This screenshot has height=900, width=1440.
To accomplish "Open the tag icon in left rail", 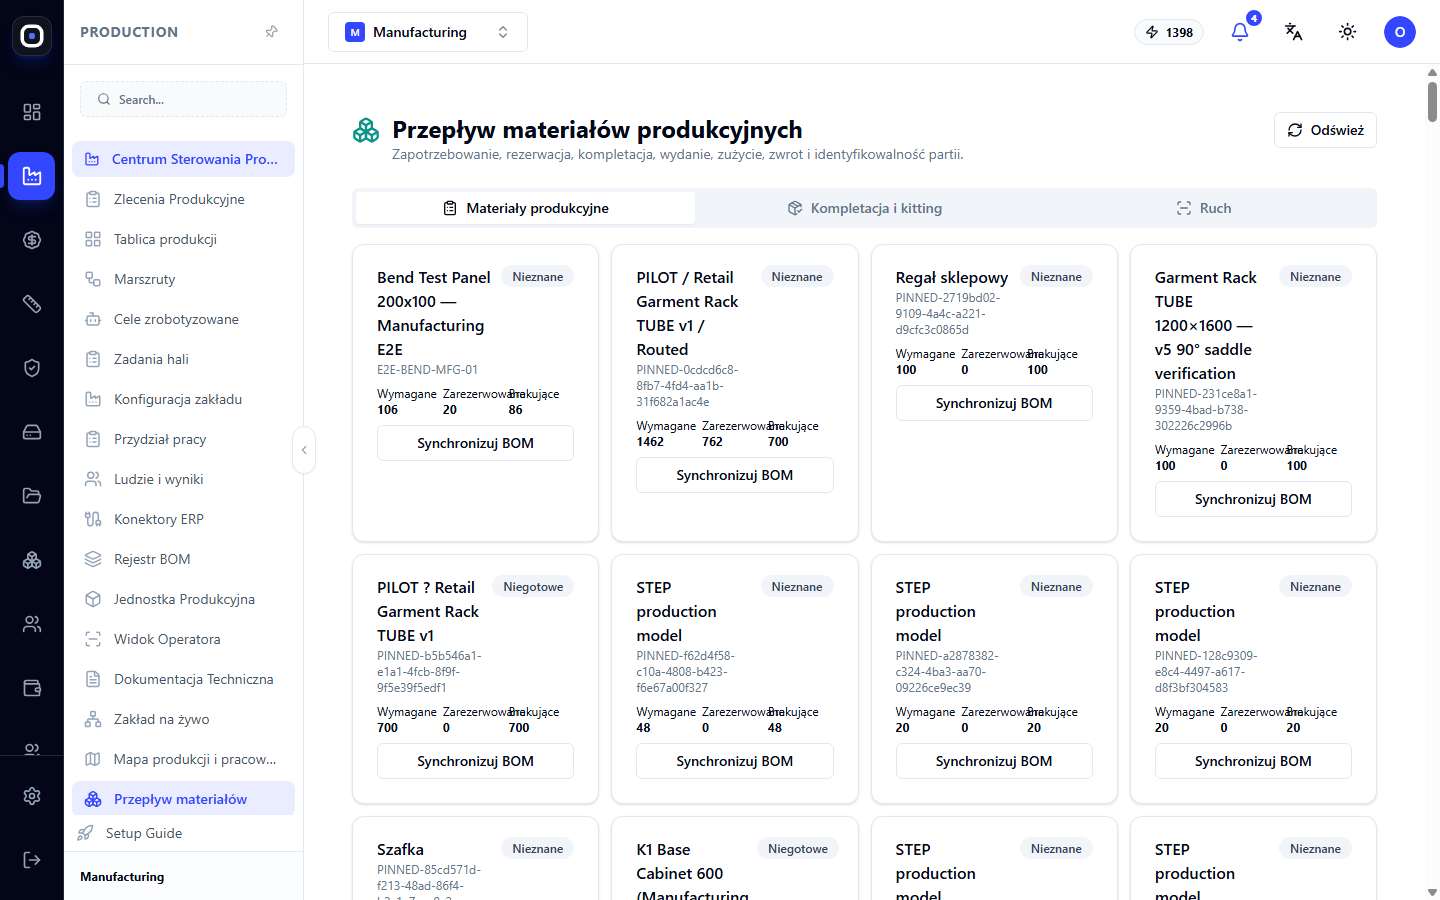I will click(x=32, y=304).
